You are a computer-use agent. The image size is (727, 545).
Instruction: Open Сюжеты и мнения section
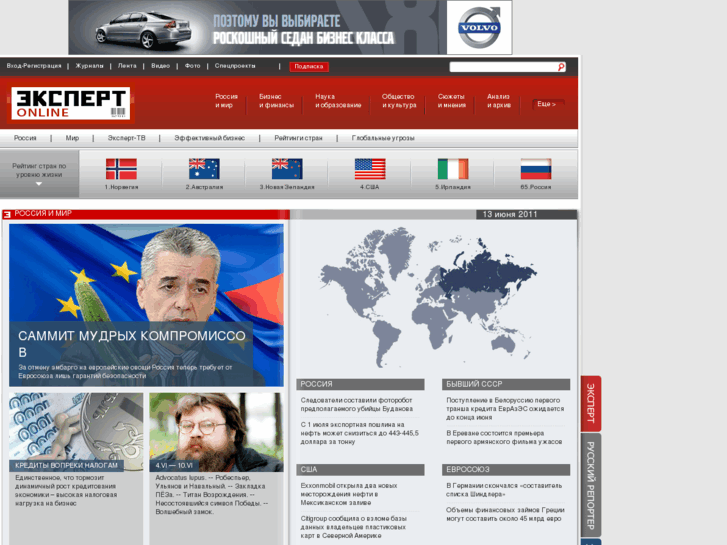tap(452, 101)
